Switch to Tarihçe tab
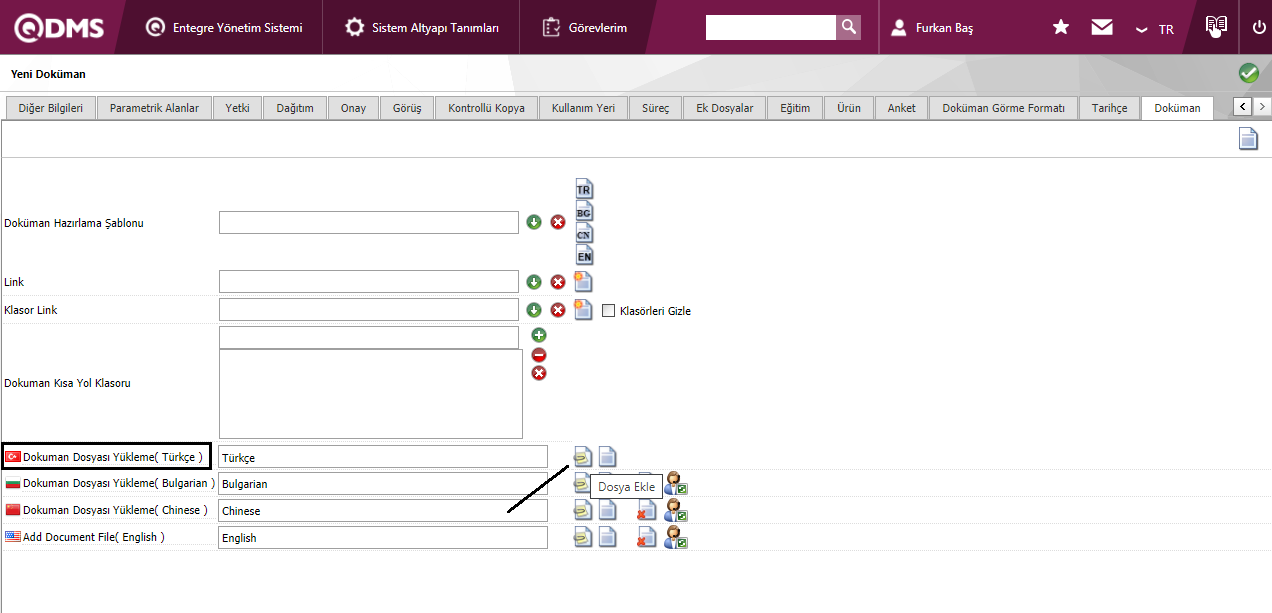Image resolution: width=1272 pixels, height=613 pixels. (1109, 108)
